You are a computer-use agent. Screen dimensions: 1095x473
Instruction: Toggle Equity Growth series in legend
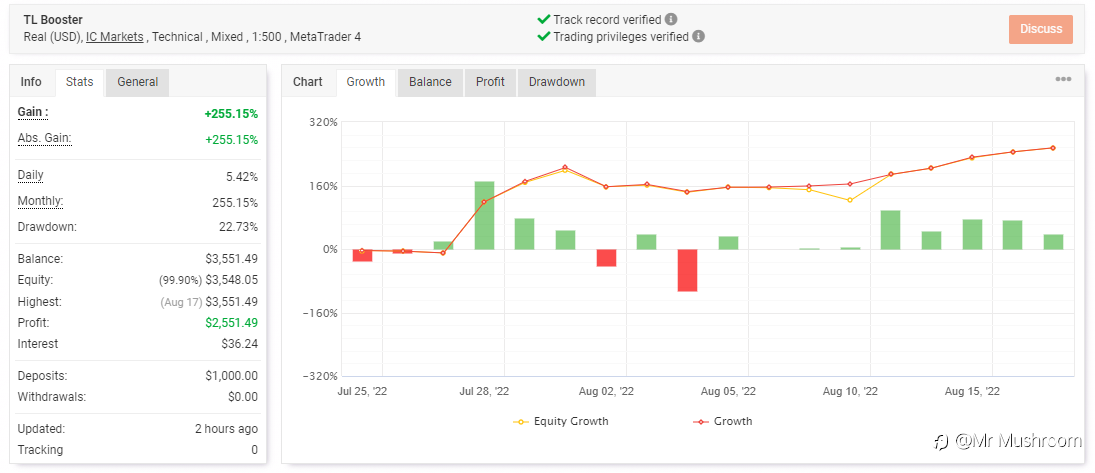click(562, 421)
